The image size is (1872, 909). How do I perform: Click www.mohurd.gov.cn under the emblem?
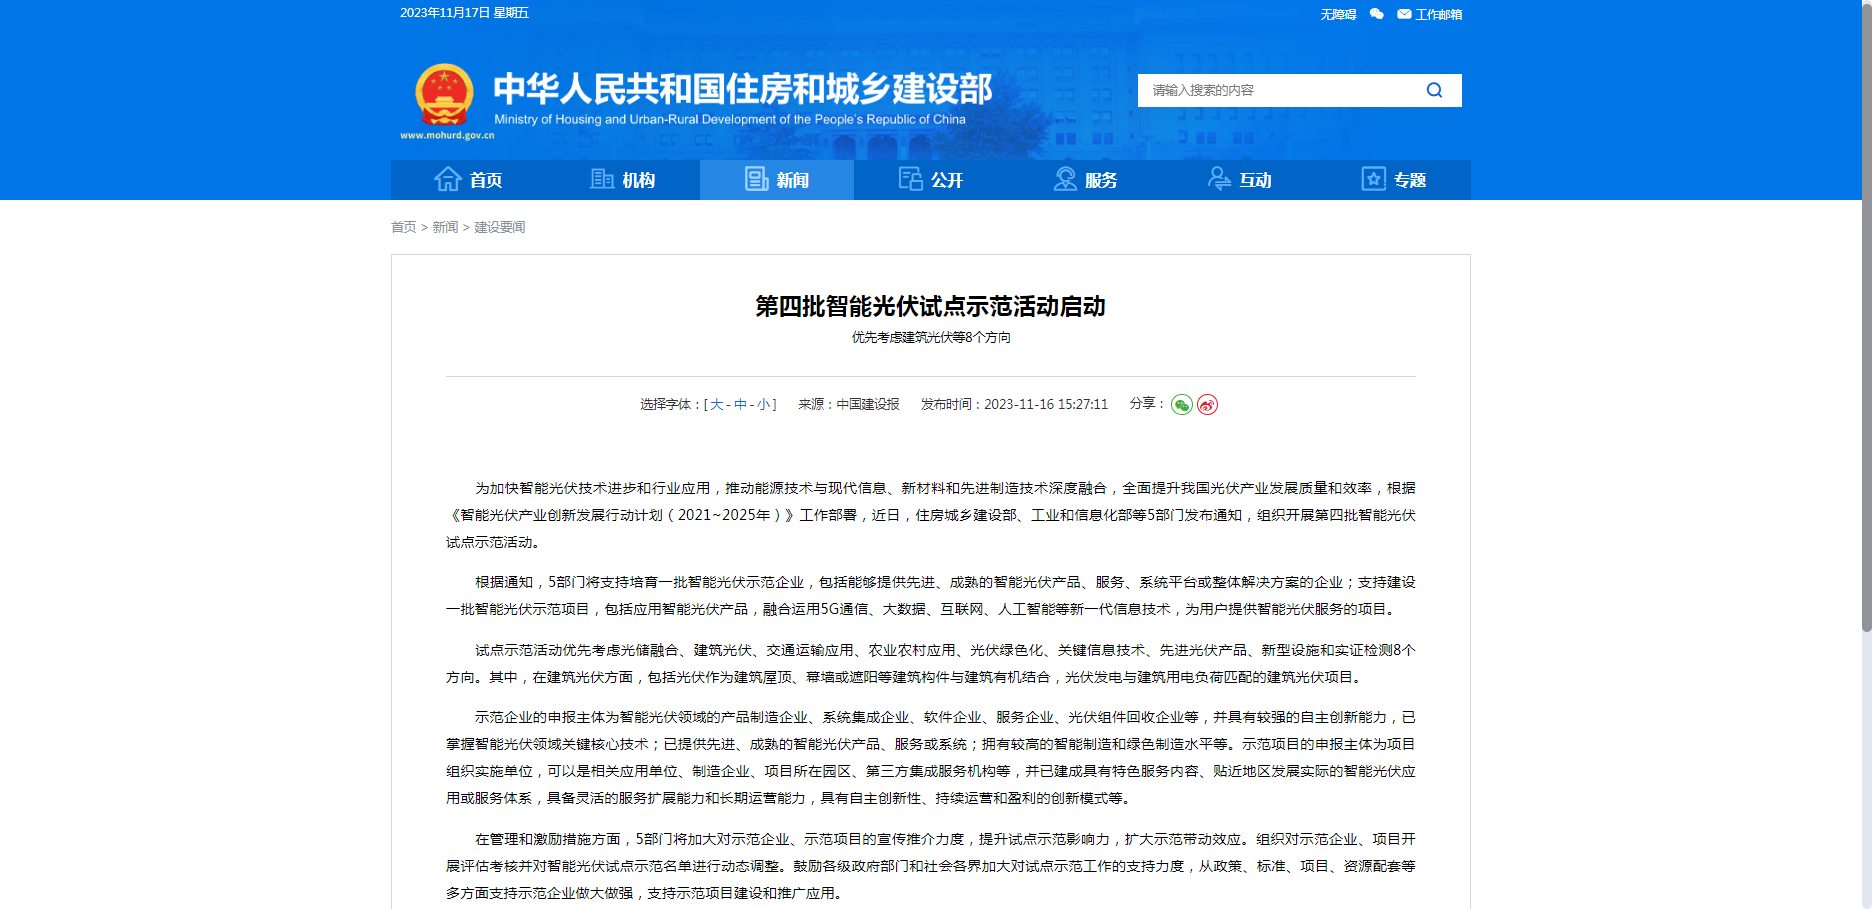[x=447, y=135]
